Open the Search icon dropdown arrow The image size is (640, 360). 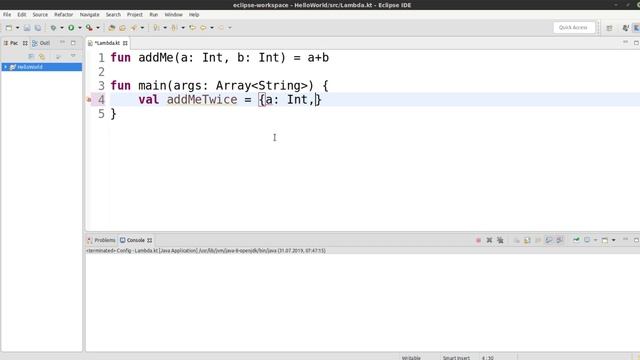[142, 28]
